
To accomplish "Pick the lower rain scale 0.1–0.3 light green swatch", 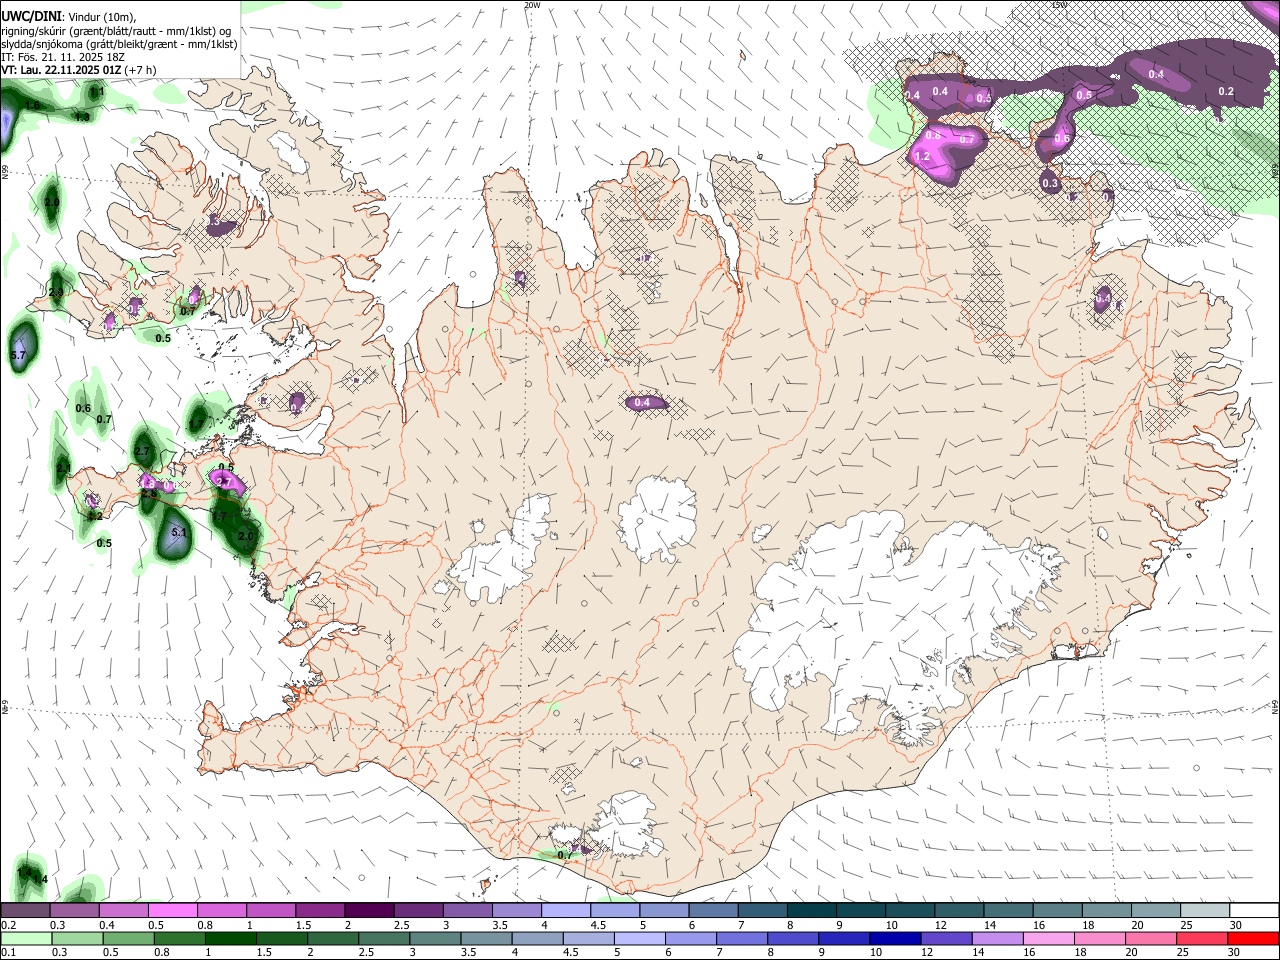I will 25,938.
